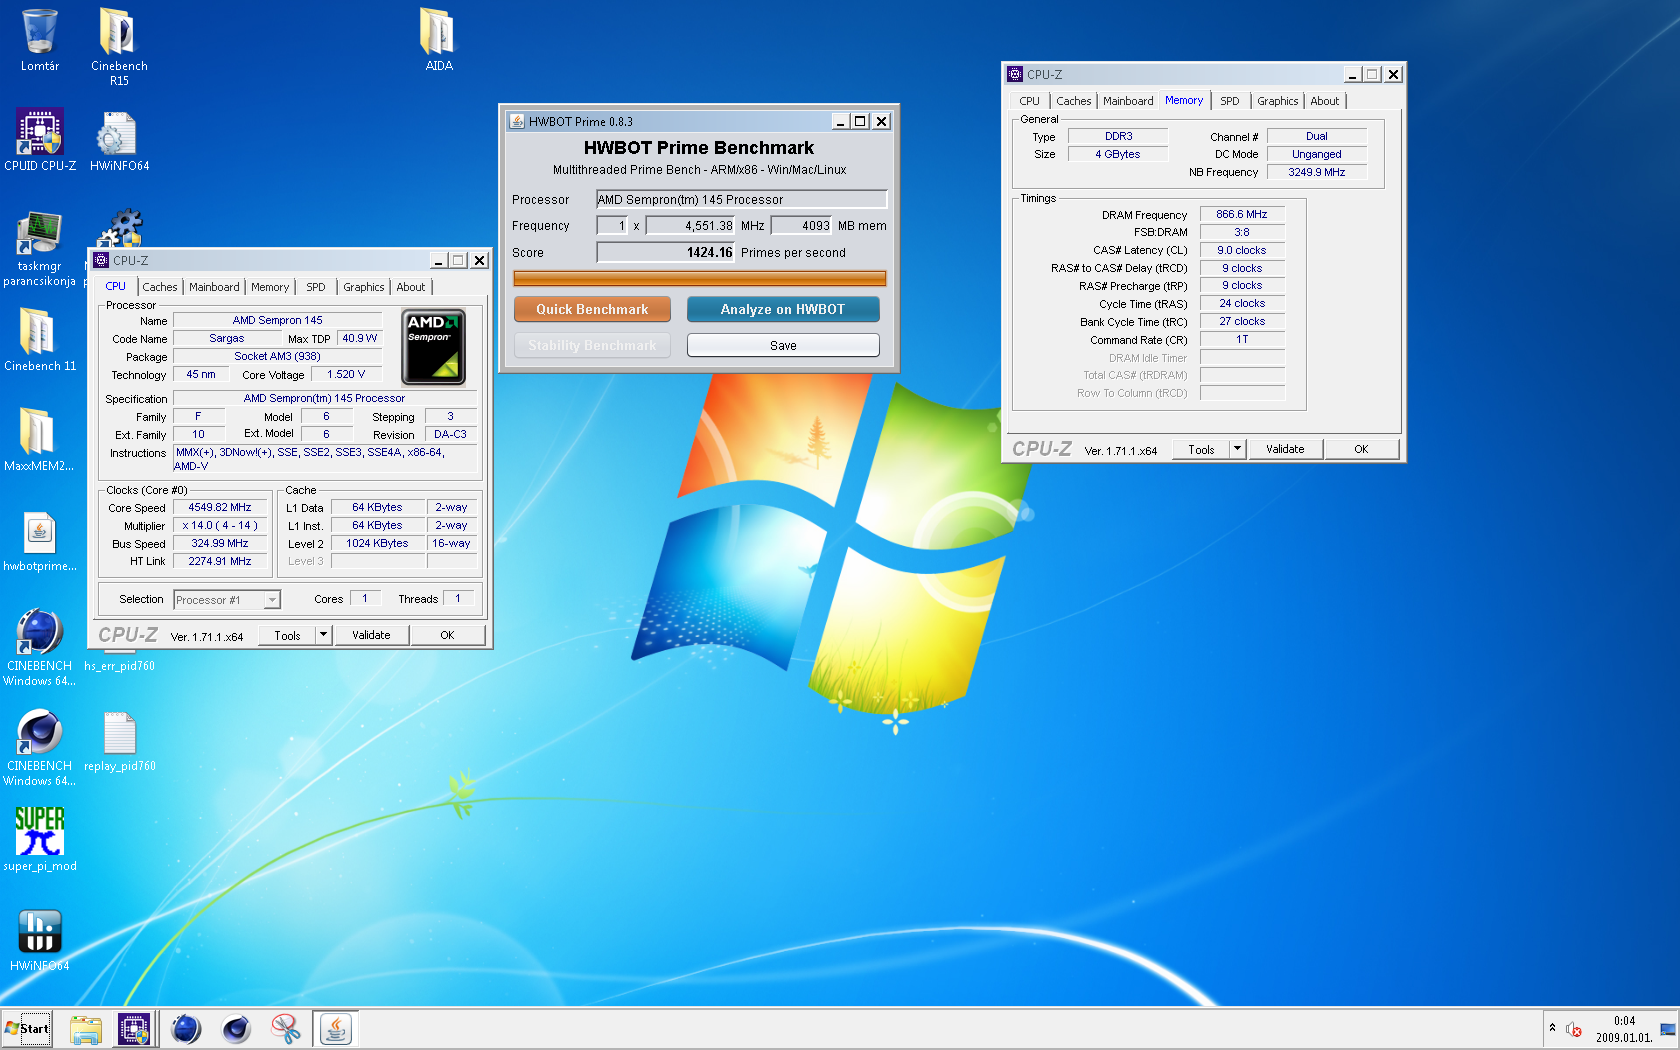Image resolution: width=1680 pixels, height=1050 pixels.
Task: Click the Start button on taskbar
Action: pos(27,1028)
